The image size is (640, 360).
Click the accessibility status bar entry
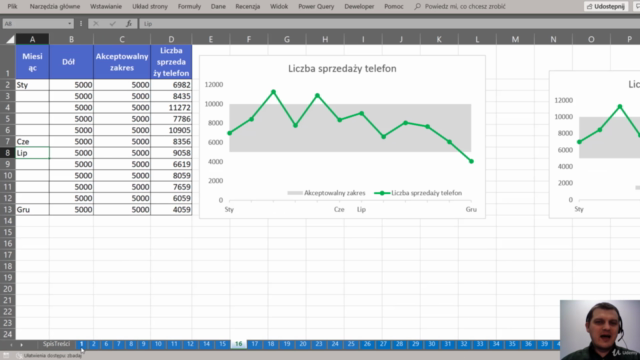(49, 356)
